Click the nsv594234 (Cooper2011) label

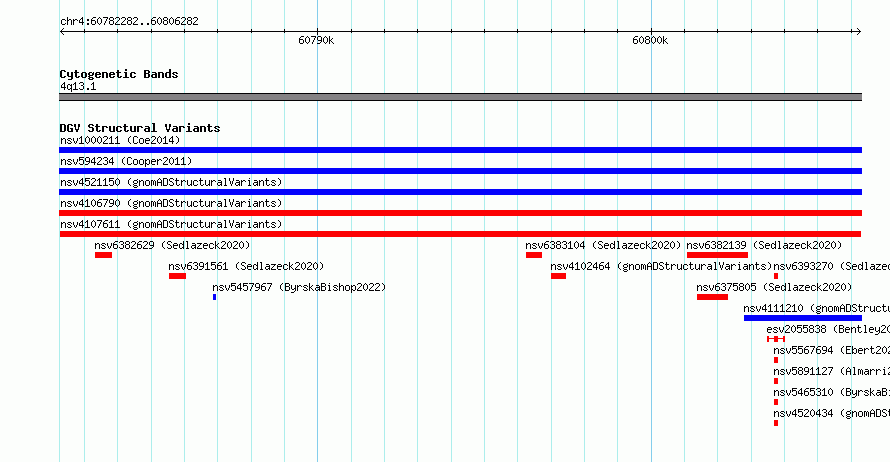[126, 161]
